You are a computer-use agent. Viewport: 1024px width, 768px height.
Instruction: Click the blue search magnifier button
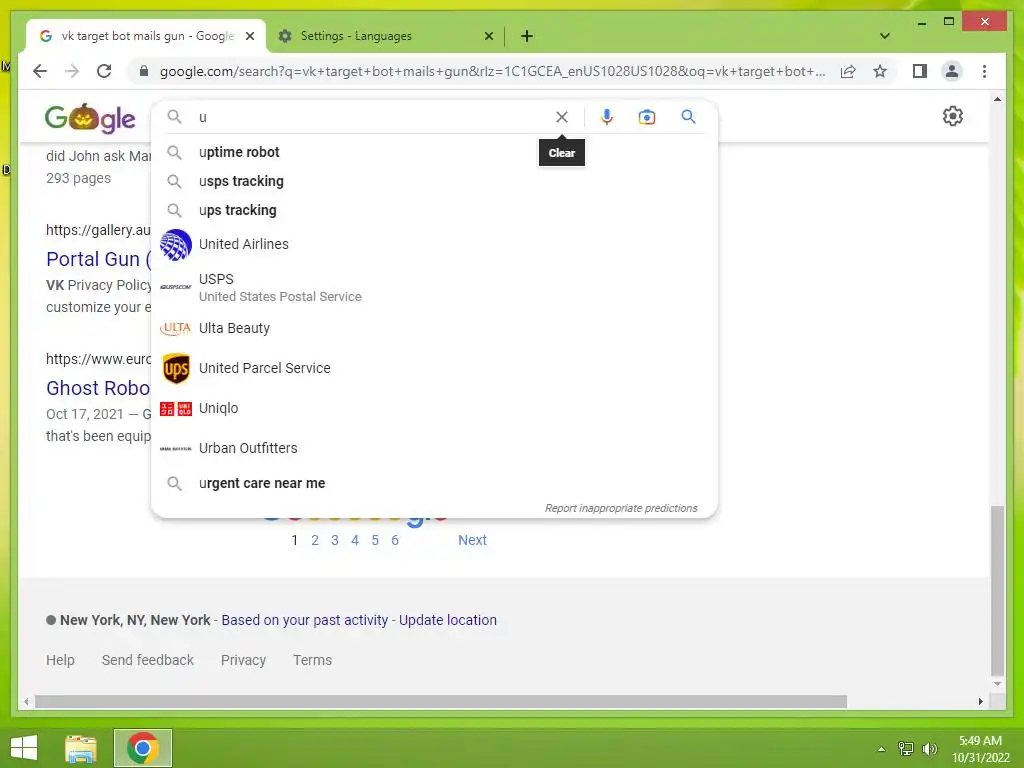coord(688,117)
